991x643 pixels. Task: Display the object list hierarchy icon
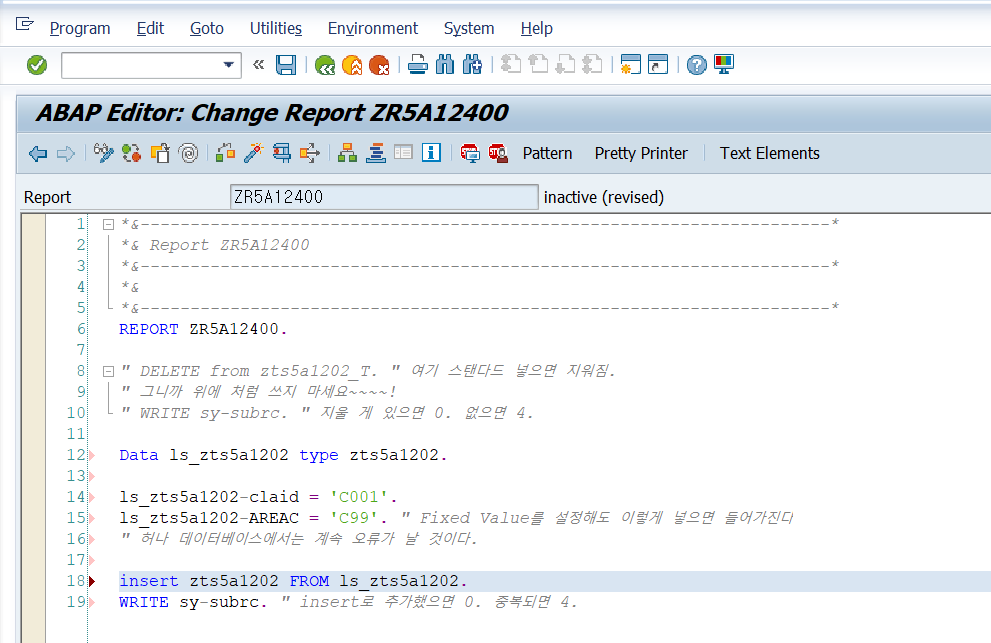click(347, 153)
